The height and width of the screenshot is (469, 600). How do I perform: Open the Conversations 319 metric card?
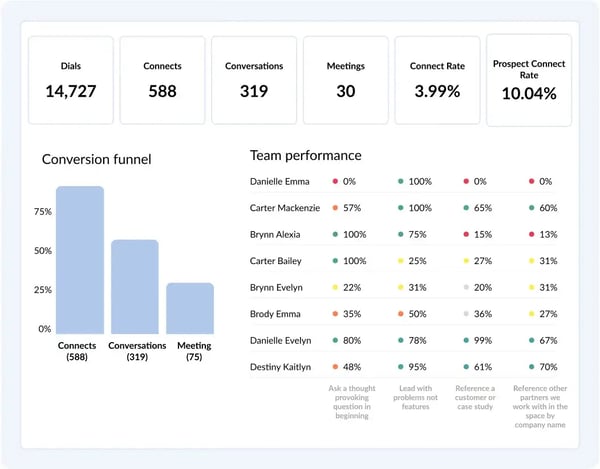coord(254,80)
